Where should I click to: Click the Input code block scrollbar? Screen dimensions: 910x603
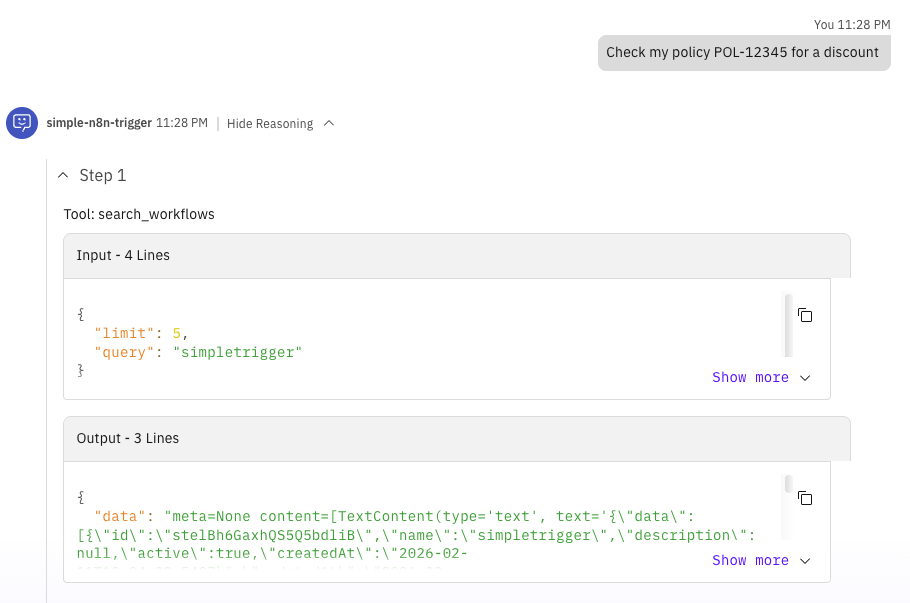tap(788, 325)
